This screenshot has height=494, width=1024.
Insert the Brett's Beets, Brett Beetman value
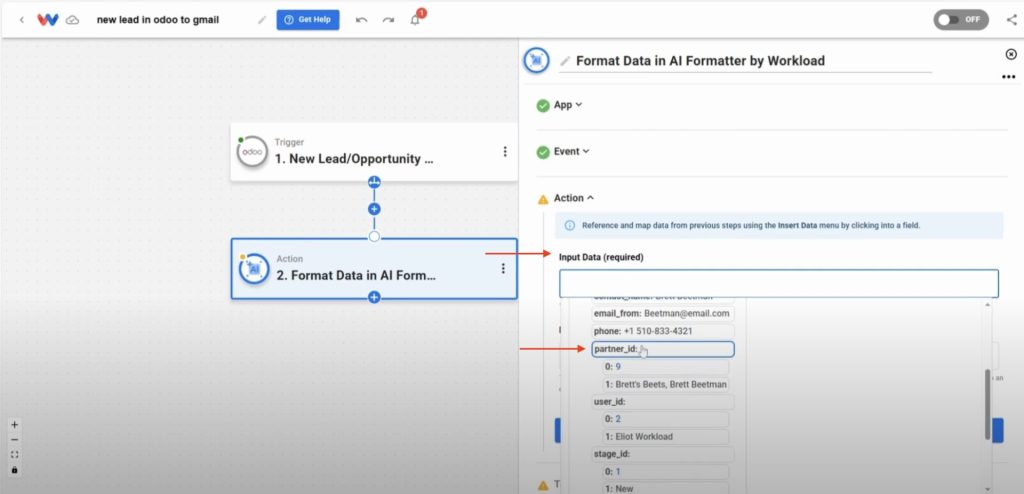(665, 384)
